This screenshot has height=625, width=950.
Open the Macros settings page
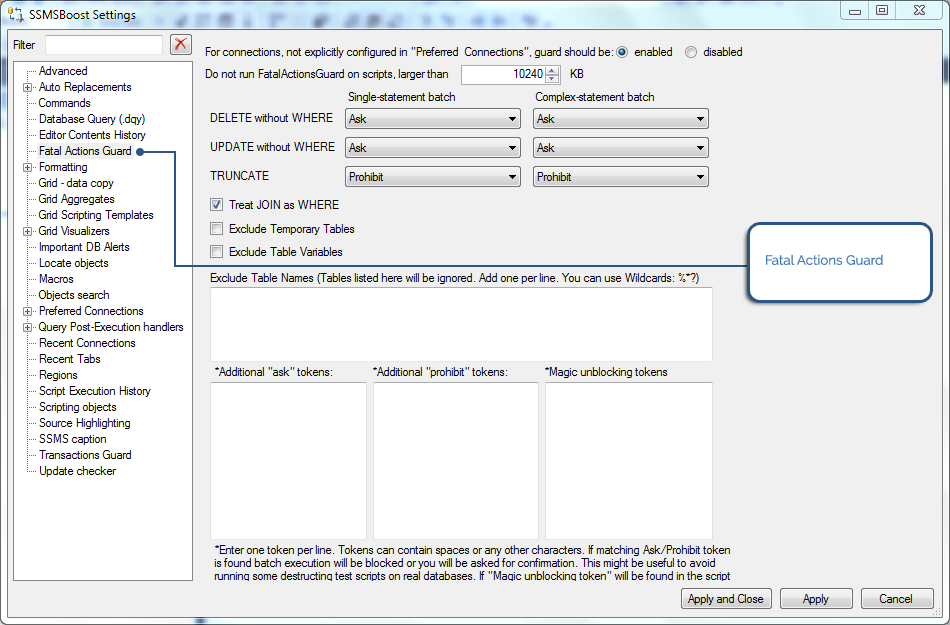(56, 279)
